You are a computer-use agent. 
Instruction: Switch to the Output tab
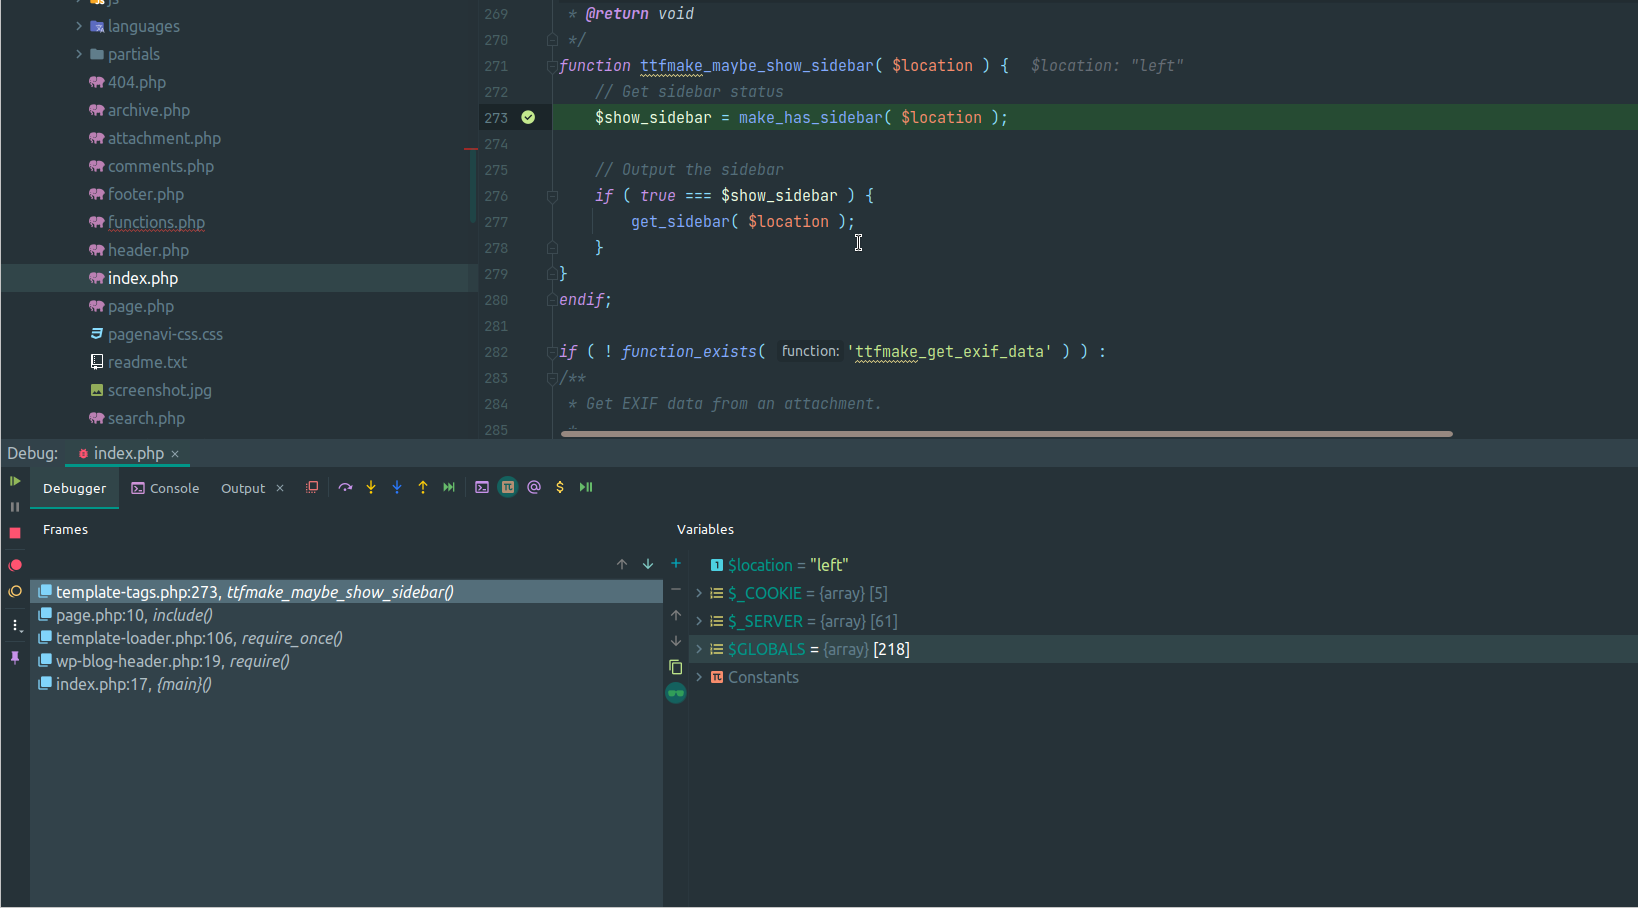(x=243, y=488)
